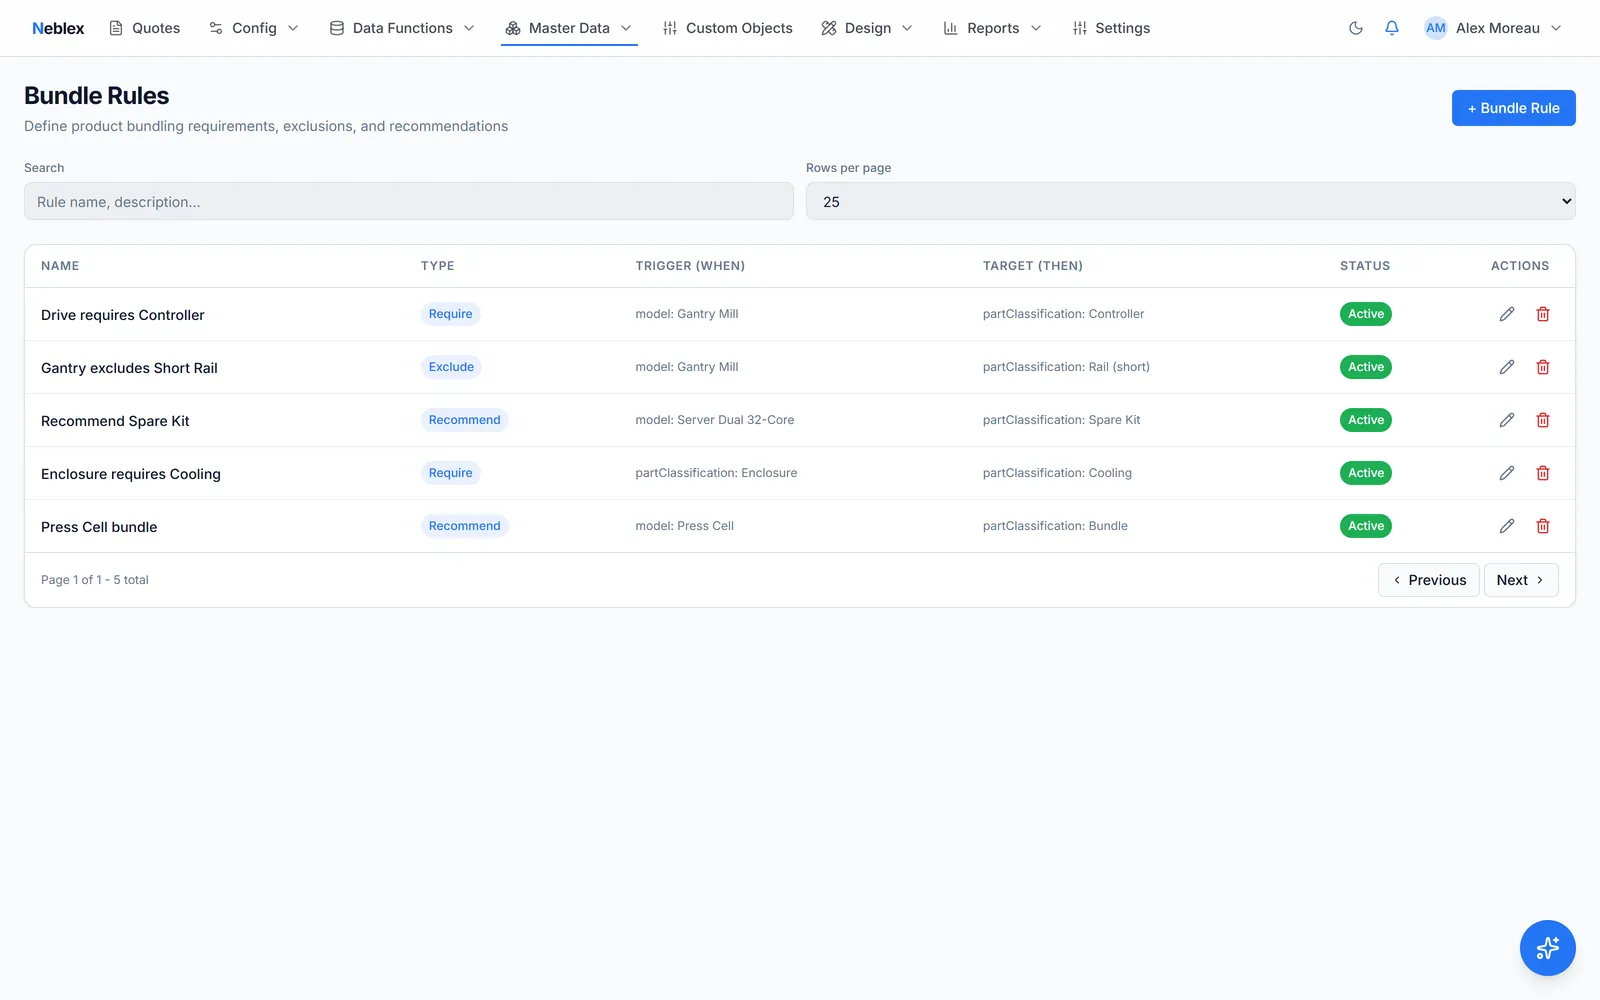Go to the Quotes page
The image size is (1600, 1000).
click(x=145, y=28)
